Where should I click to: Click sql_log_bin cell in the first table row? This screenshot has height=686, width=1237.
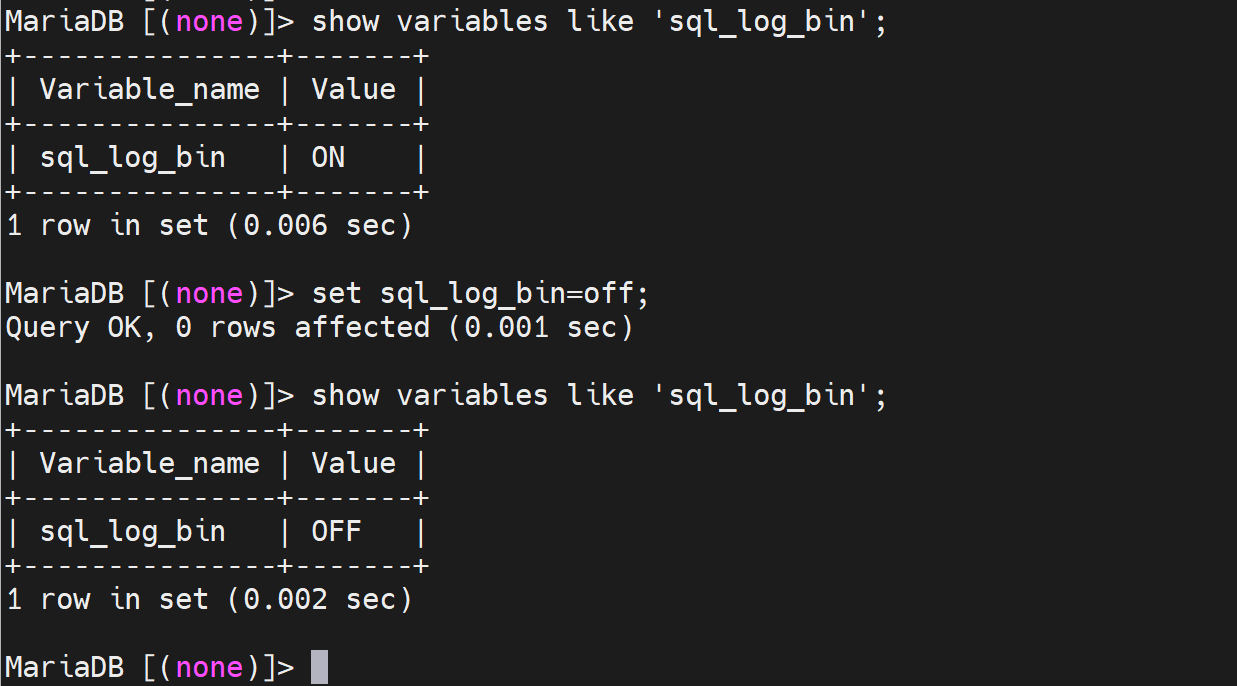coord(132,158)
